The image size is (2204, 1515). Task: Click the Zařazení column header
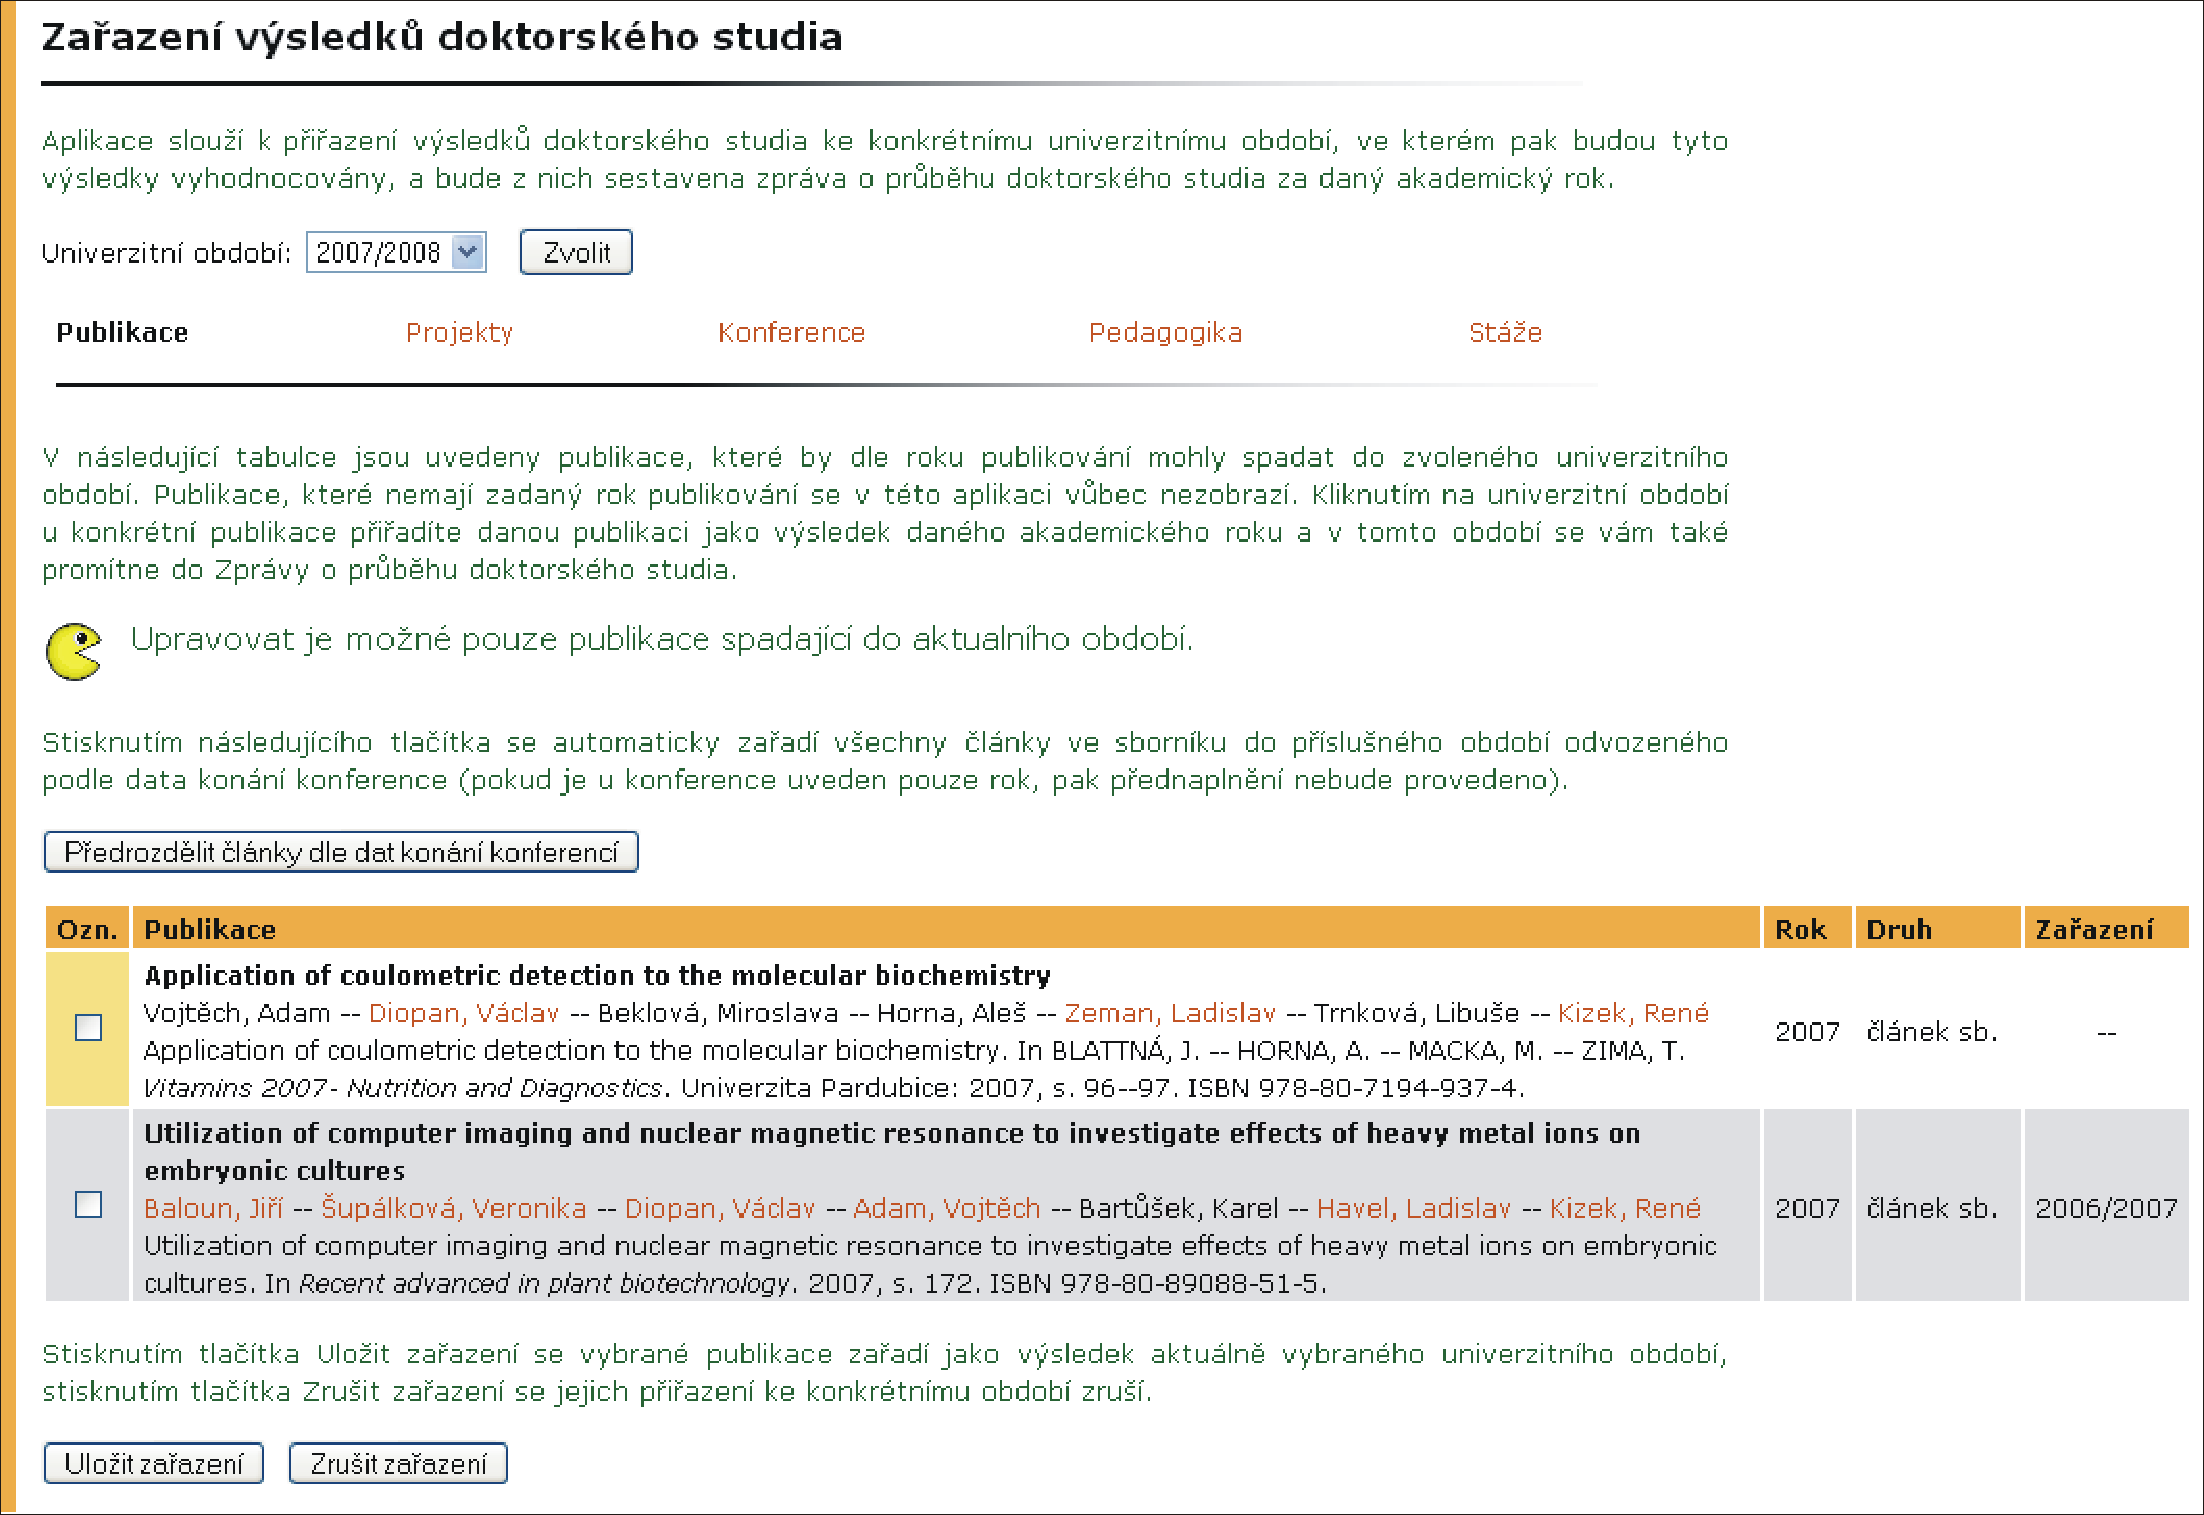2107,929
